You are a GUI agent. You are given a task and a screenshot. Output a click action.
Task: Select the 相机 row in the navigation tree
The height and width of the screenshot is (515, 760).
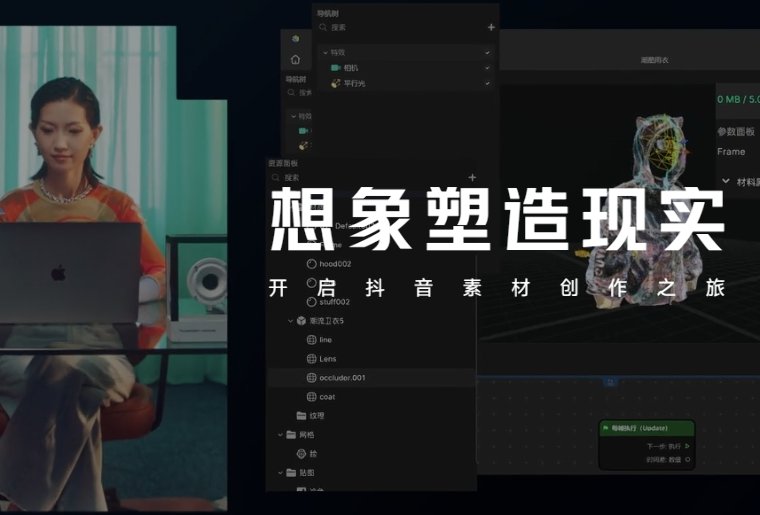(406, 68)
